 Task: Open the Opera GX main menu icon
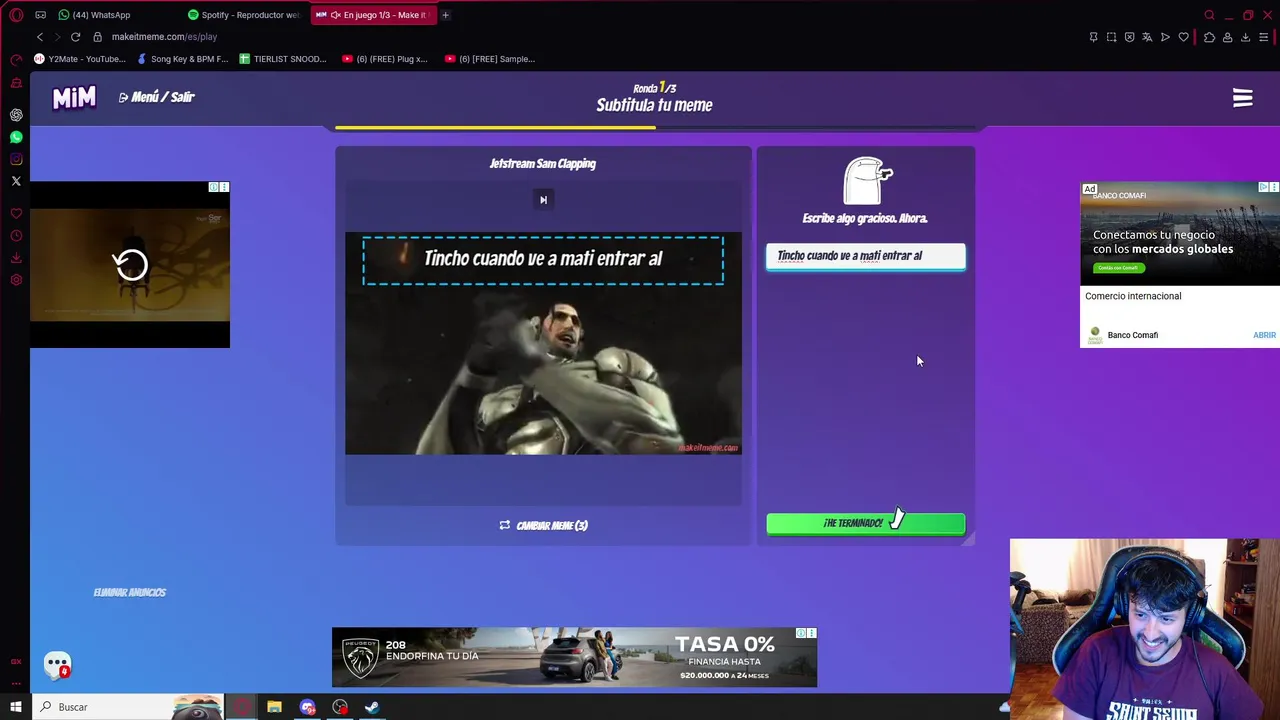[x=16, y=15]
